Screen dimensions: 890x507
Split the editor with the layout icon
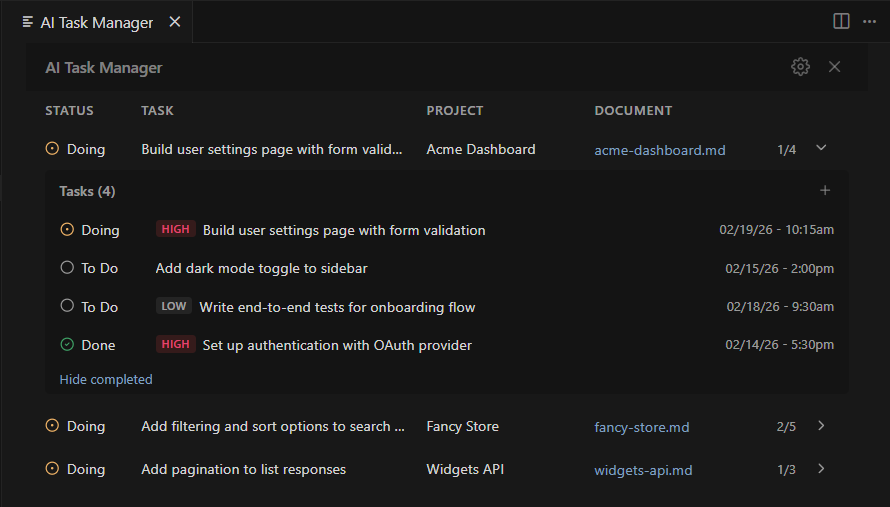click(841, 22)
